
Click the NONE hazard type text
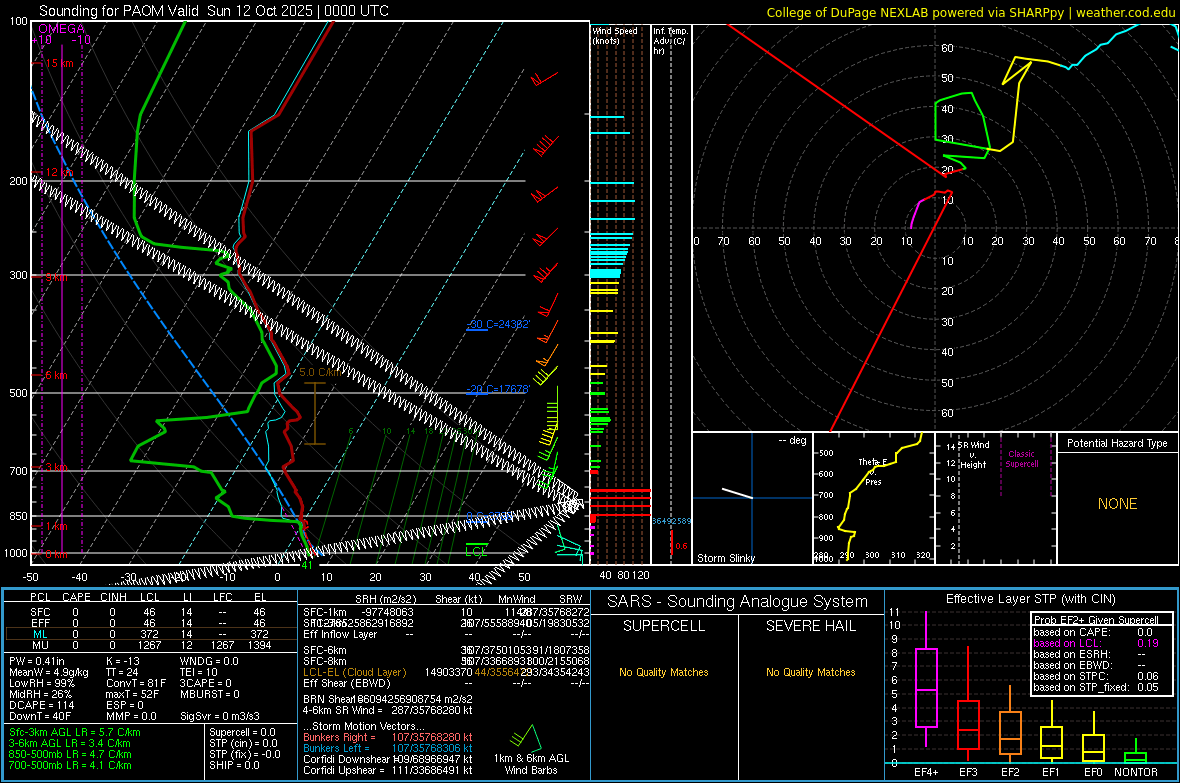pos(1117,504)
